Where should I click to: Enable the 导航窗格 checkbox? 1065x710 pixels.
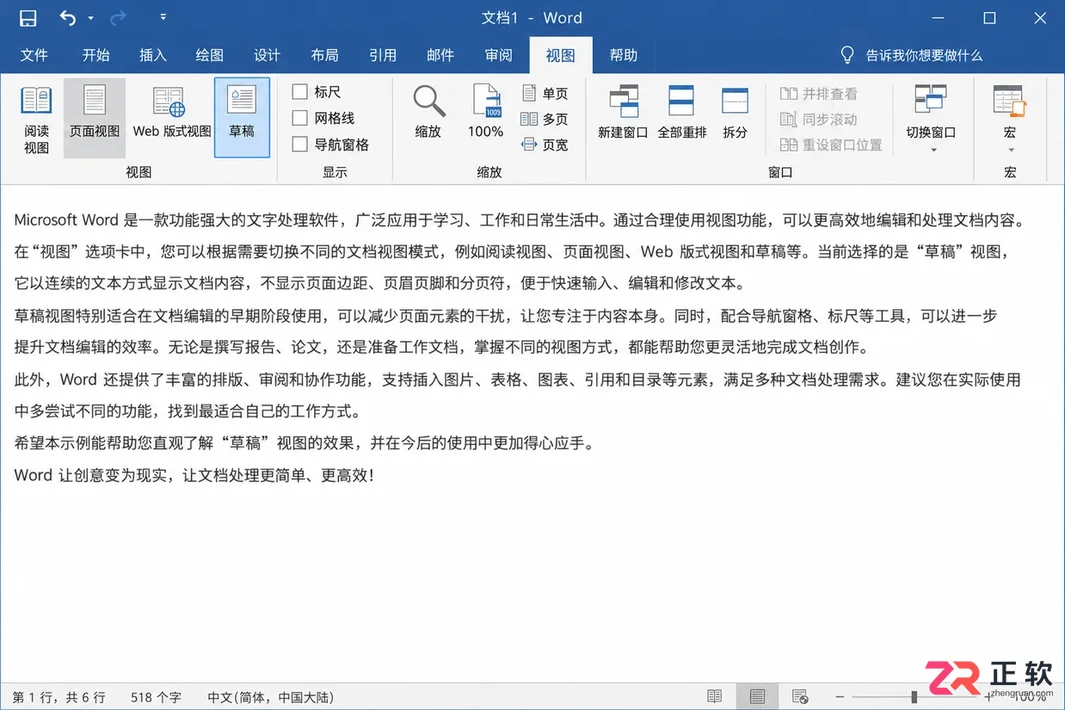coord(300,144)
